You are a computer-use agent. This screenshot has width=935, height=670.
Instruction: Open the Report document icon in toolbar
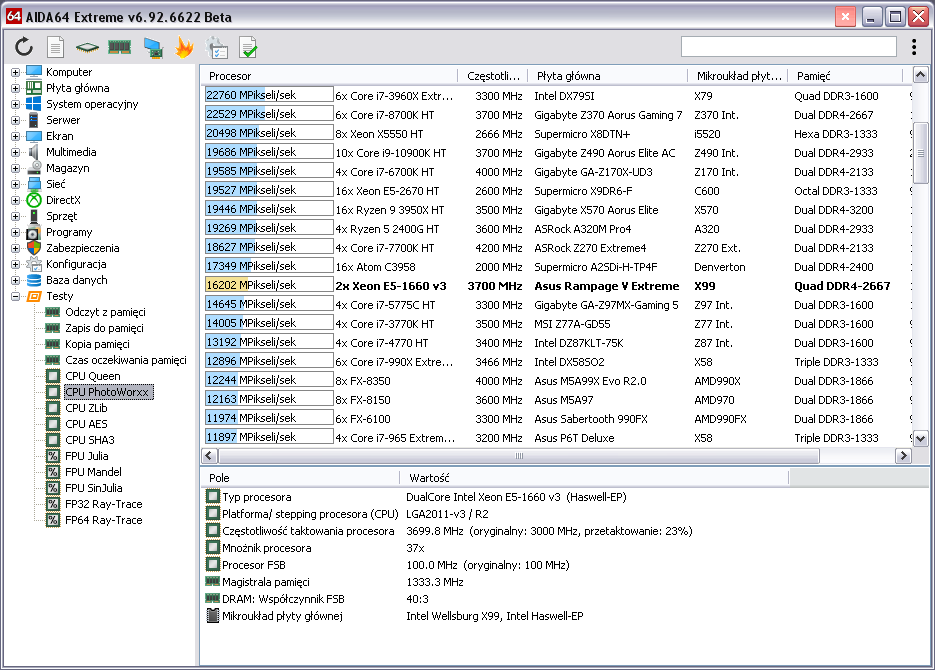pyautogui.click(x=56, y=47)
